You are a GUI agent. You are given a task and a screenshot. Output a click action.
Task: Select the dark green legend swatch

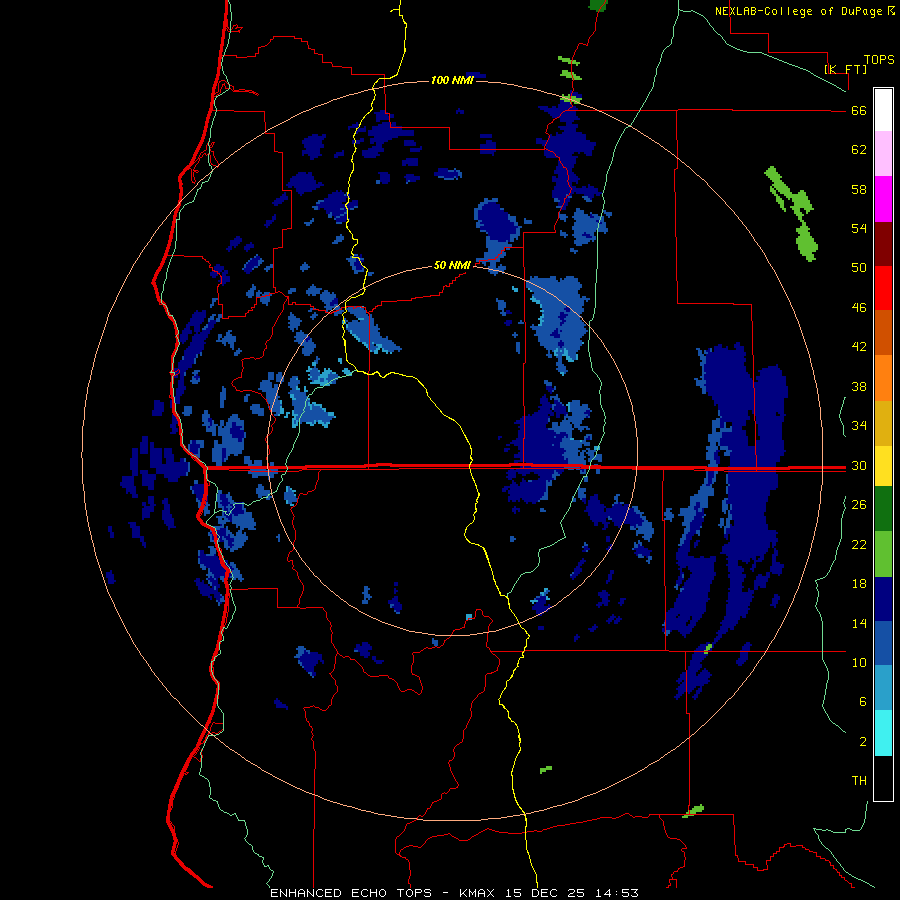(883, 509)
